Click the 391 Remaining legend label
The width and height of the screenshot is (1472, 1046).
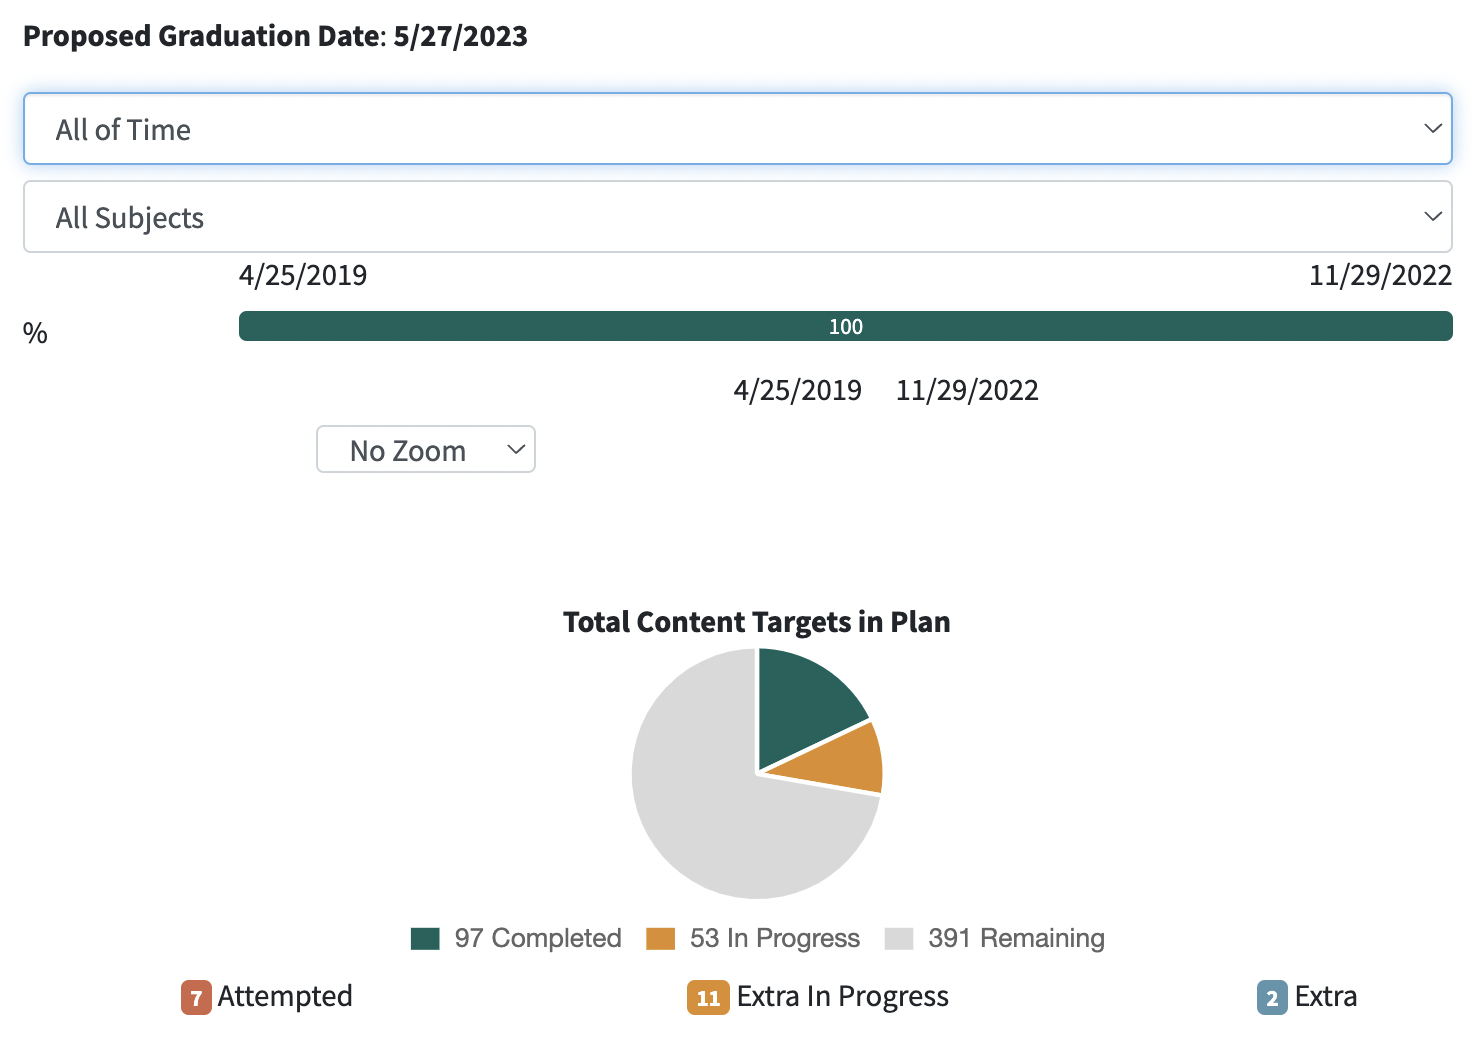(x=1016, y=938)
